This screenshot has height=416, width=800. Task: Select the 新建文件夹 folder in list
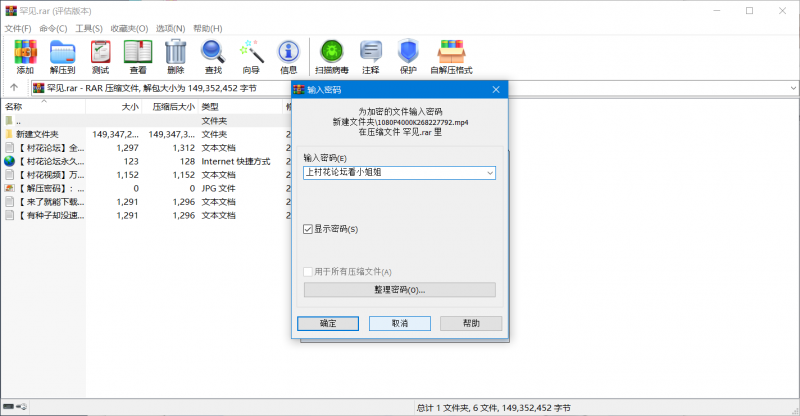tap(37, 134)
